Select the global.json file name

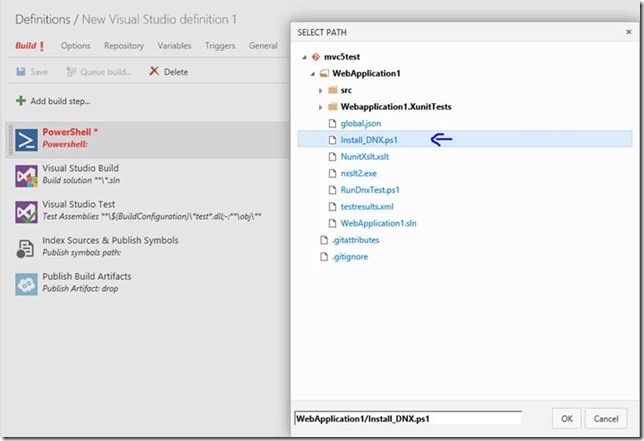361,124
